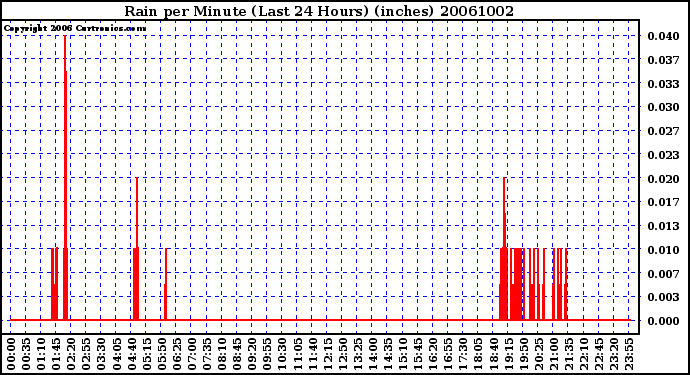Click the 23:55 time label
The width and height of the screenshot is (690, 375).
coord(628,354)
